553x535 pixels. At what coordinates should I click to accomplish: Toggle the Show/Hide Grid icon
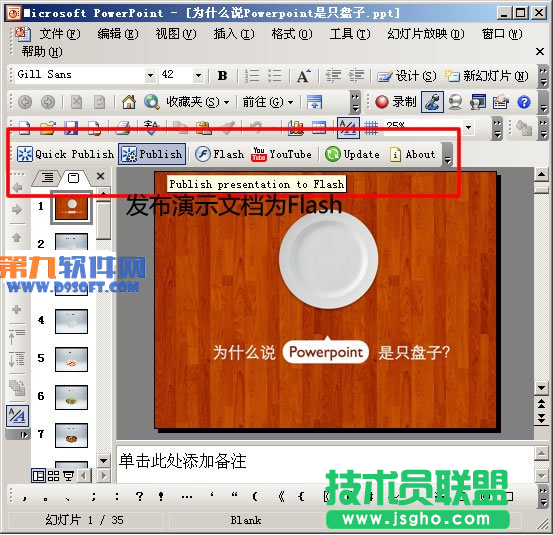coord(371,128)
